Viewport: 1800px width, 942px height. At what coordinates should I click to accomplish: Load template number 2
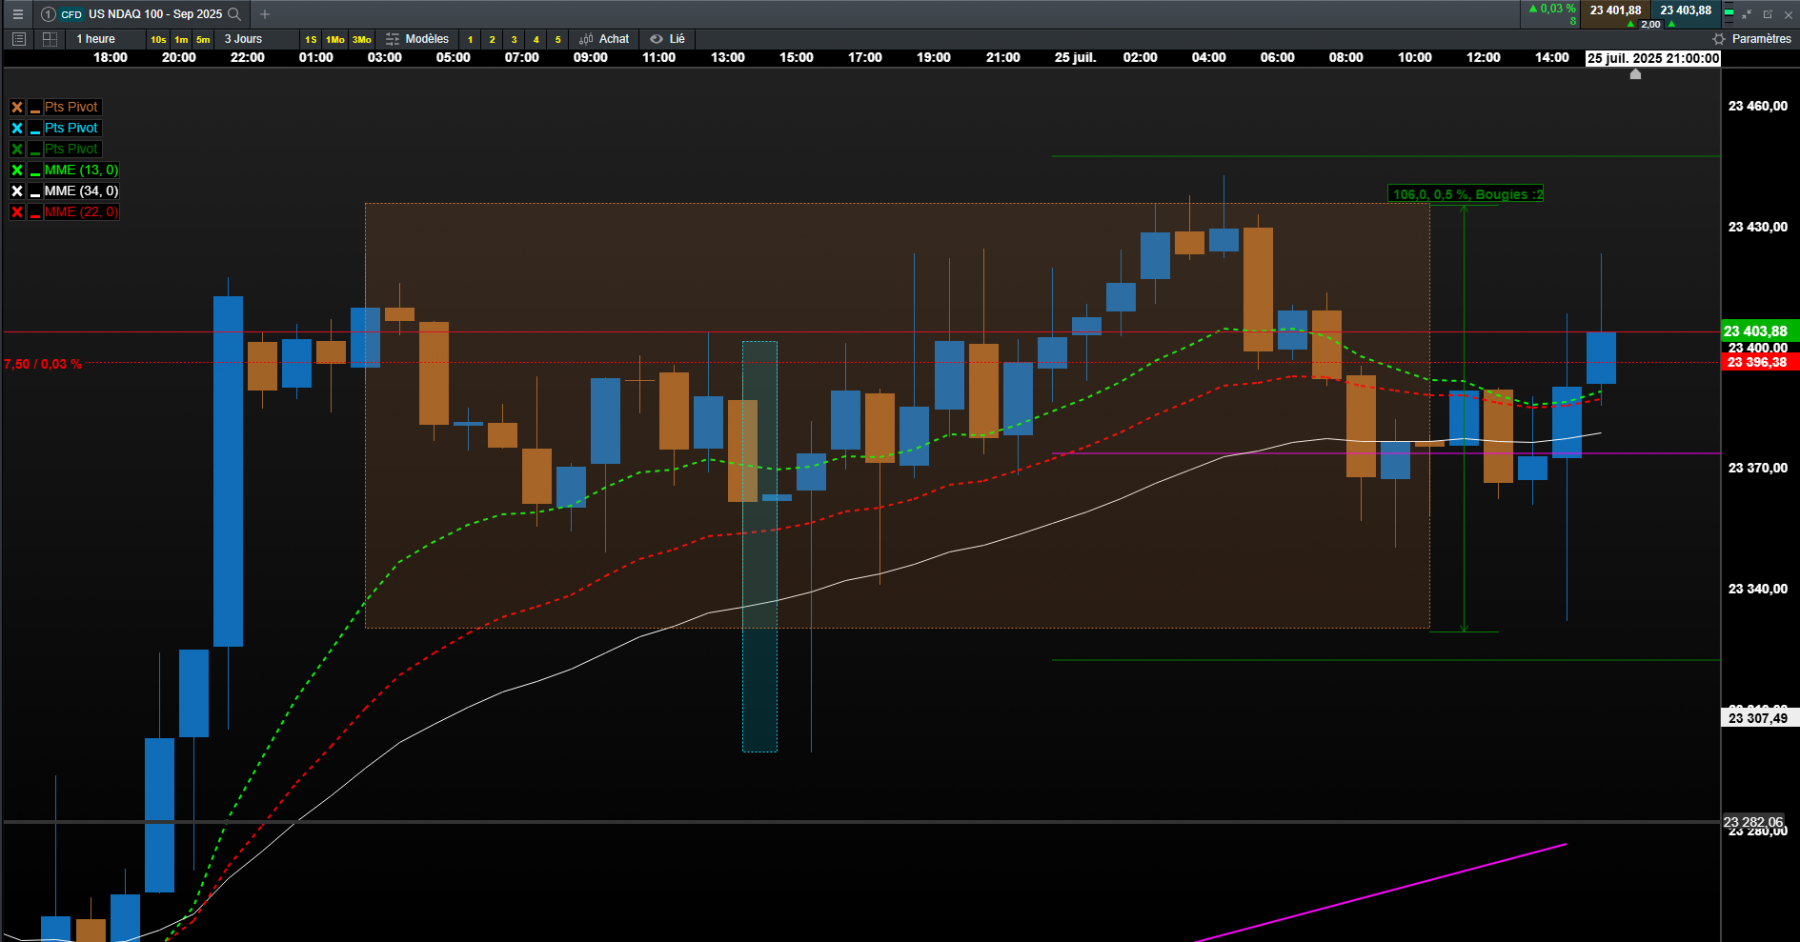pos(492,40)
